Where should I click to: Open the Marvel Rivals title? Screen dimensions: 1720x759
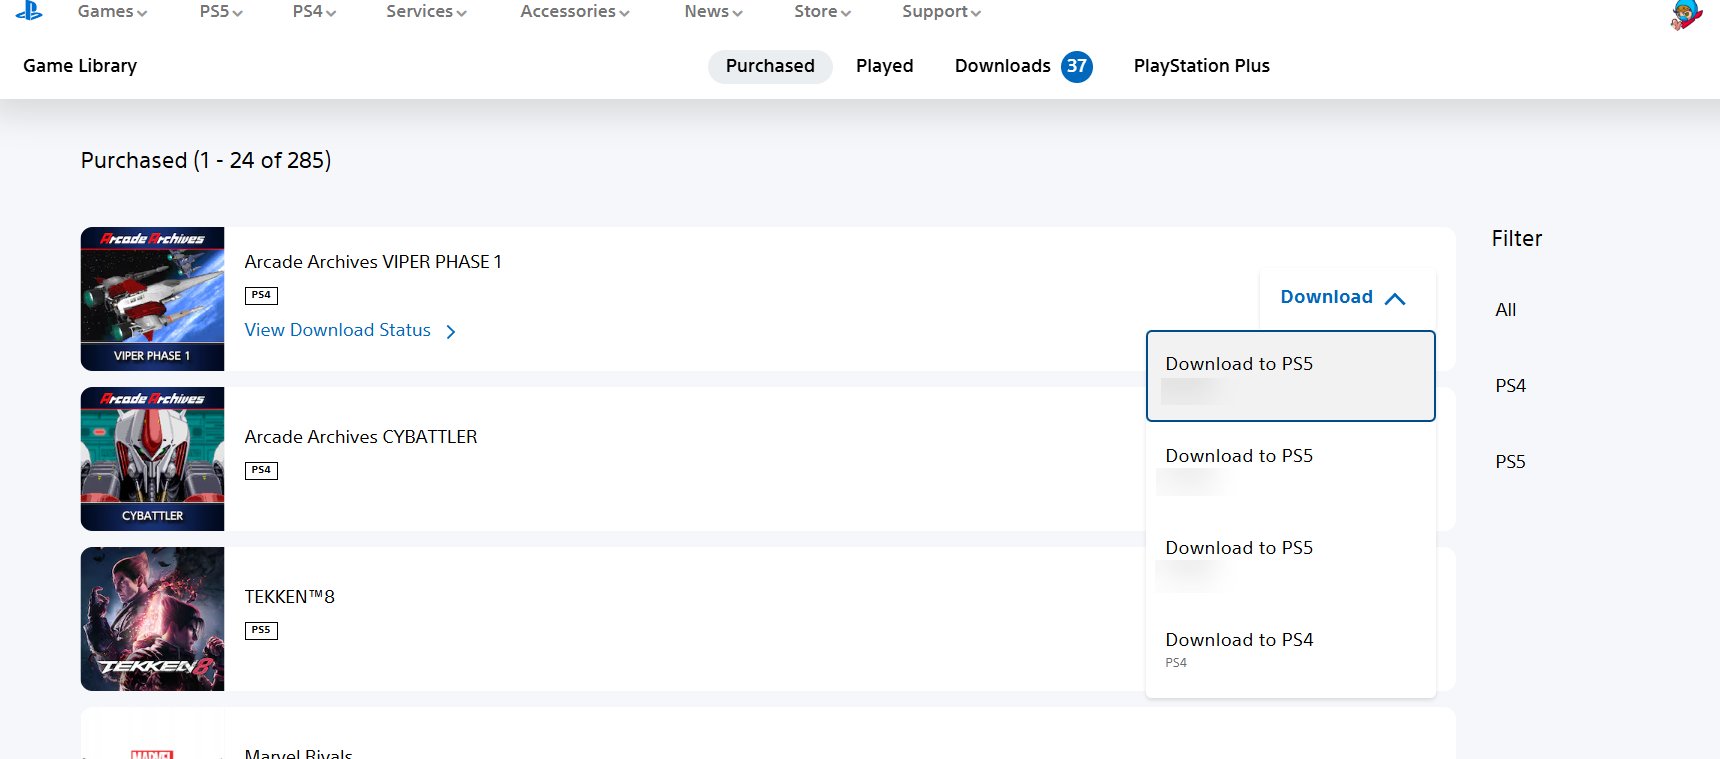coord(299,753)
